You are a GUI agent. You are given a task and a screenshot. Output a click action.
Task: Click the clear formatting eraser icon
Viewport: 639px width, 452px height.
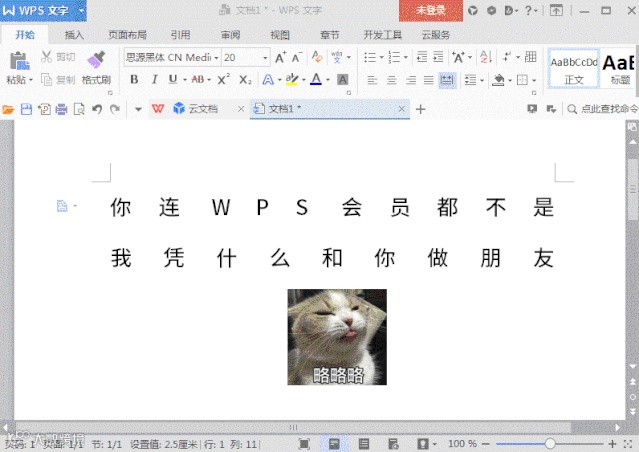pyautogui.click(x=317, y=57)
